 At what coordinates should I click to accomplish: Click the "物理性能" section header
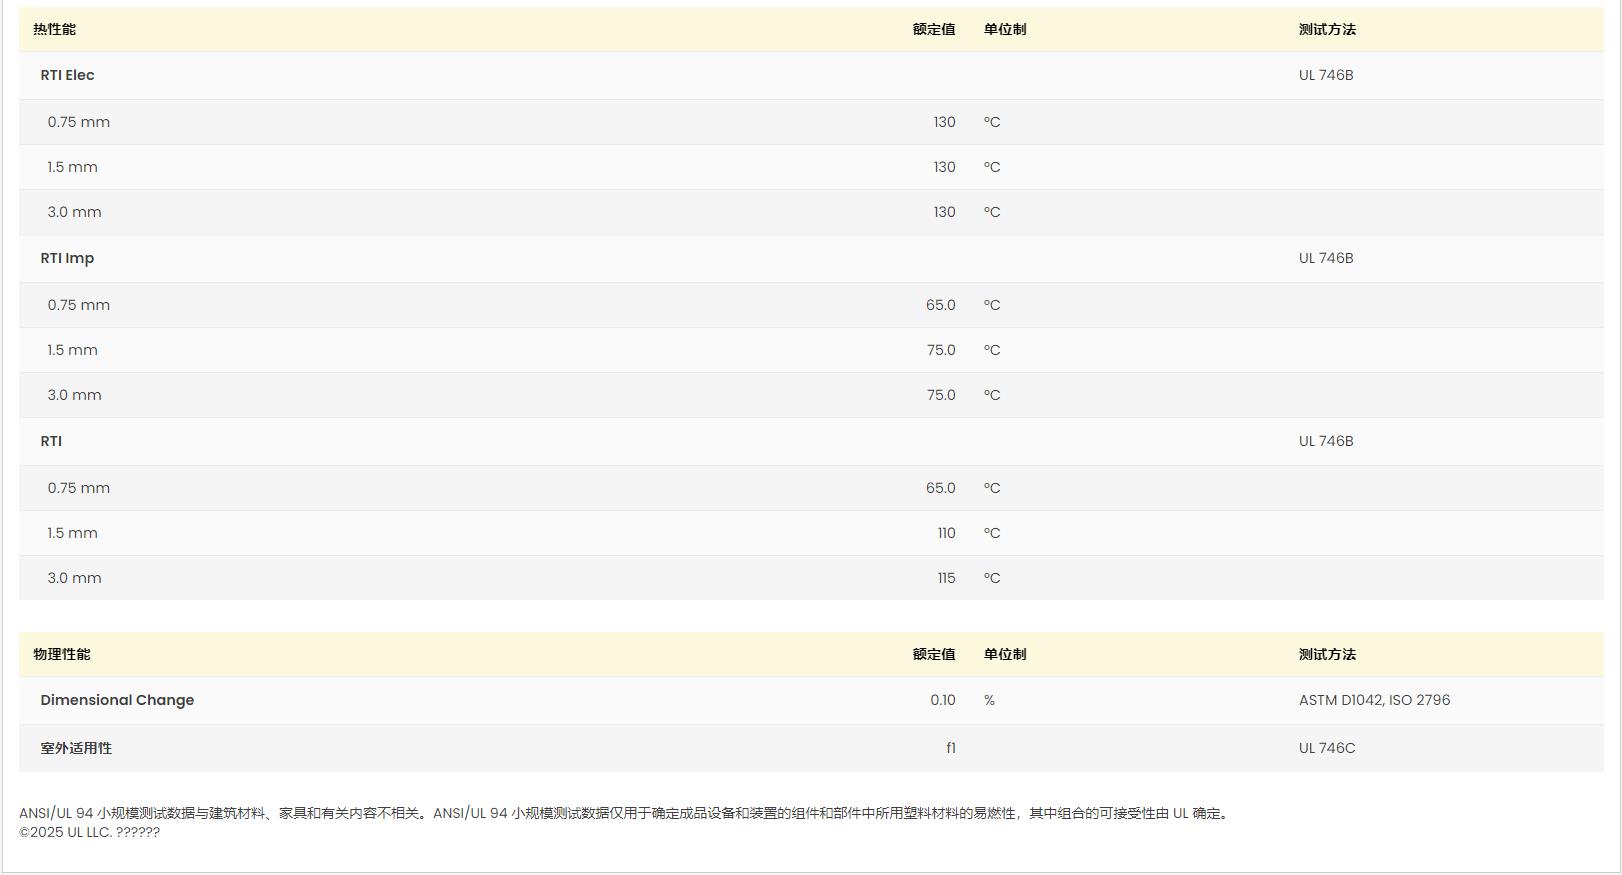click(62, 655)
